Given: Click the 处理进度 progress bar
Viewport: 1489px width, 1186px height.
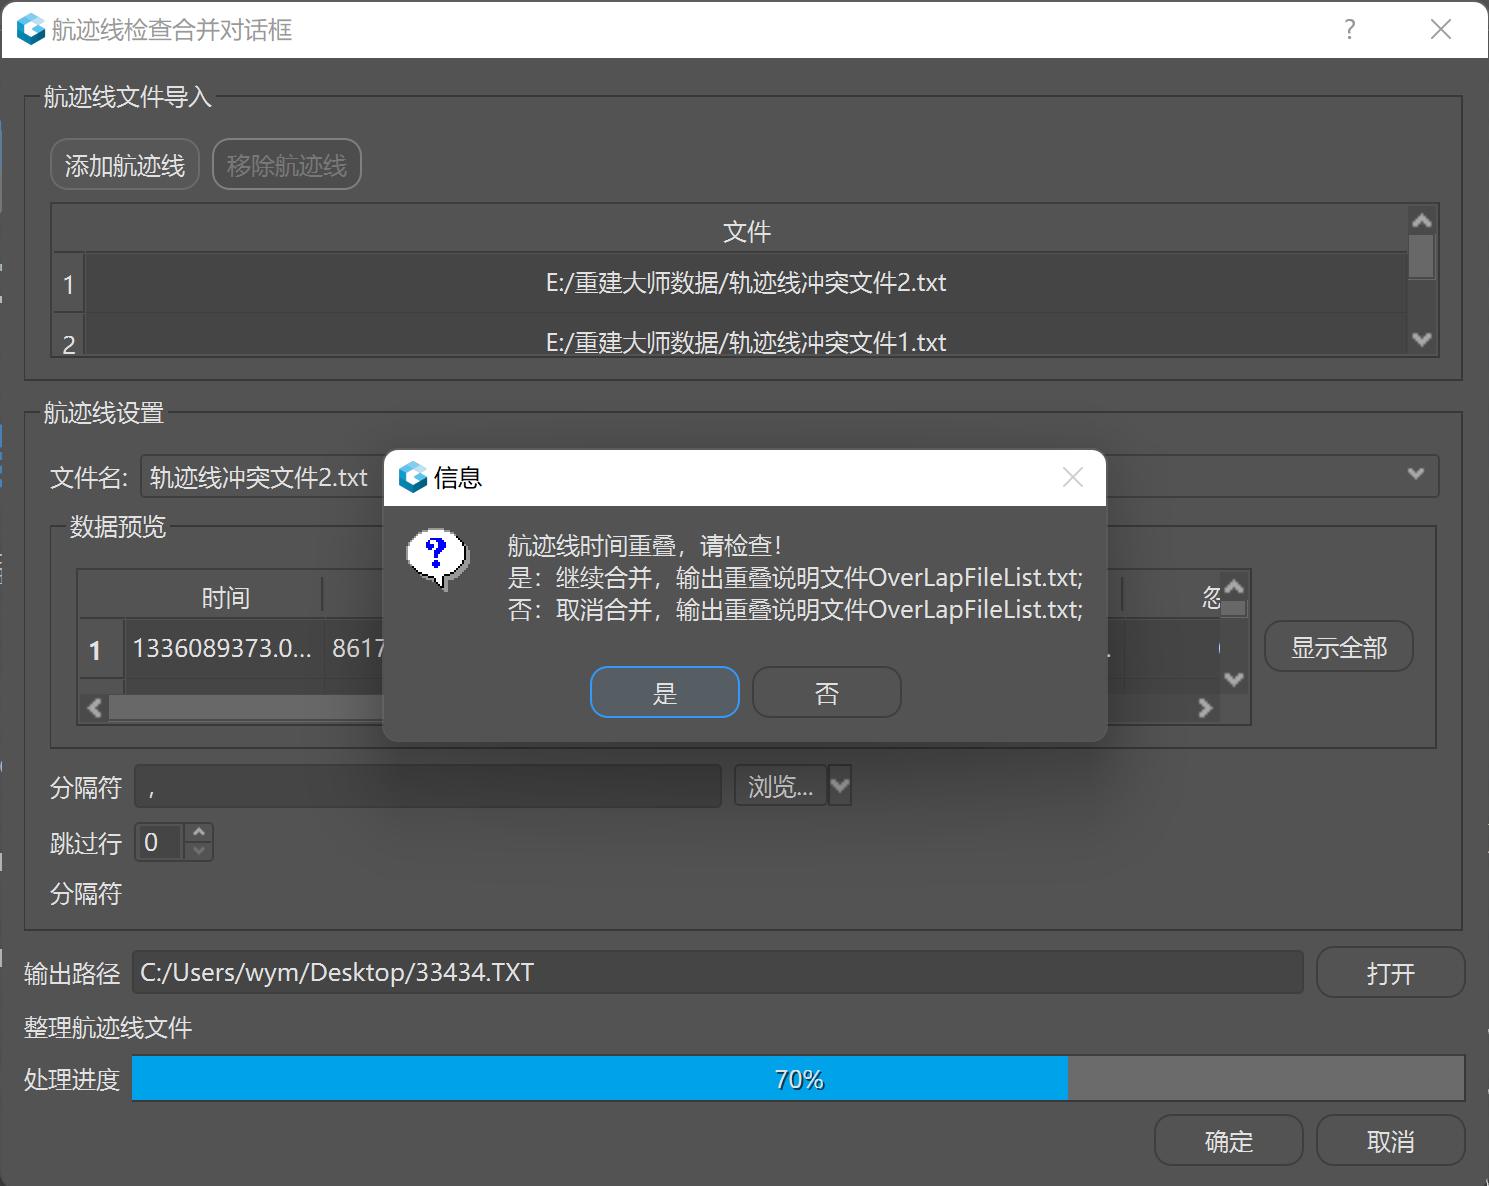Looking at the screenshot, I should pos(798,1079).
